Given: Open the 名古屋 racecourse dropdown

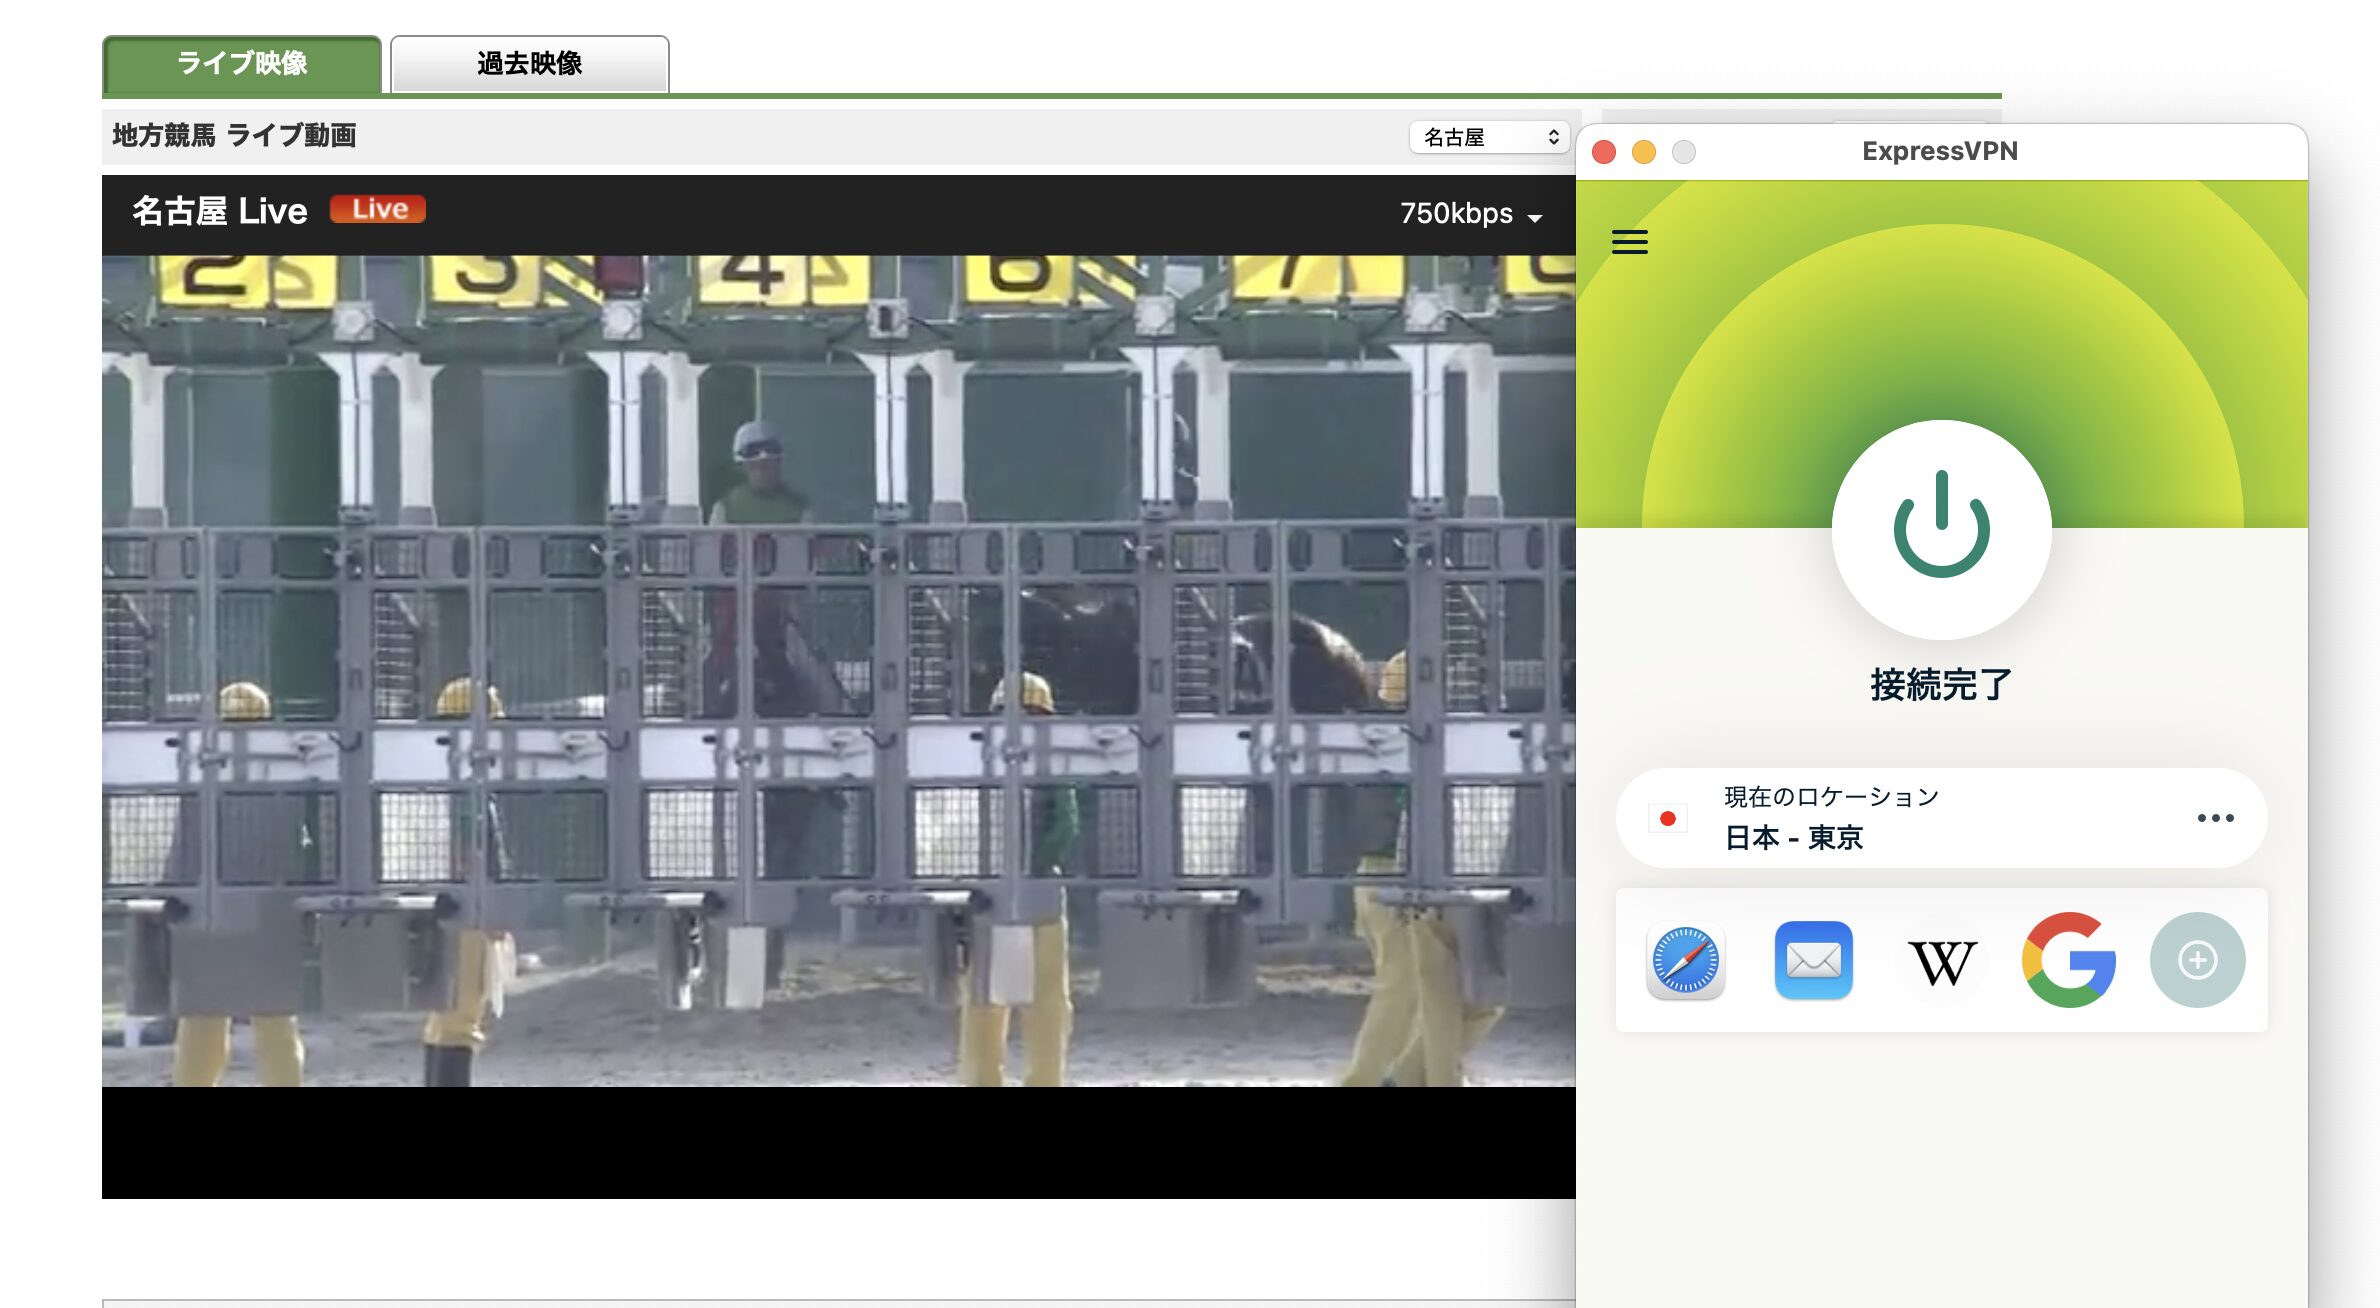Looking at the screenshot, I should (1489, 137).
